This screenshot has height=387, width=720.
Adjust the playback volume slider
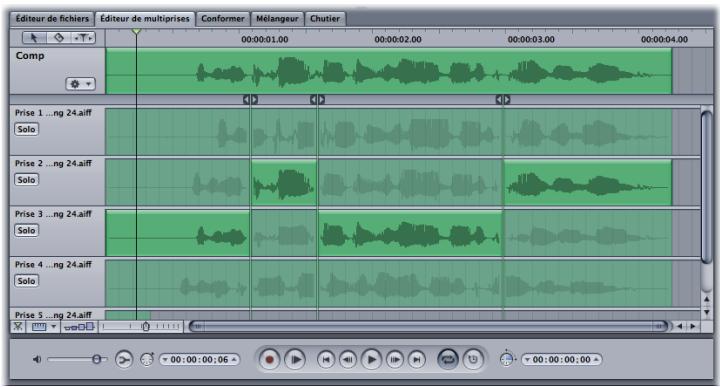tap(77, 359)
